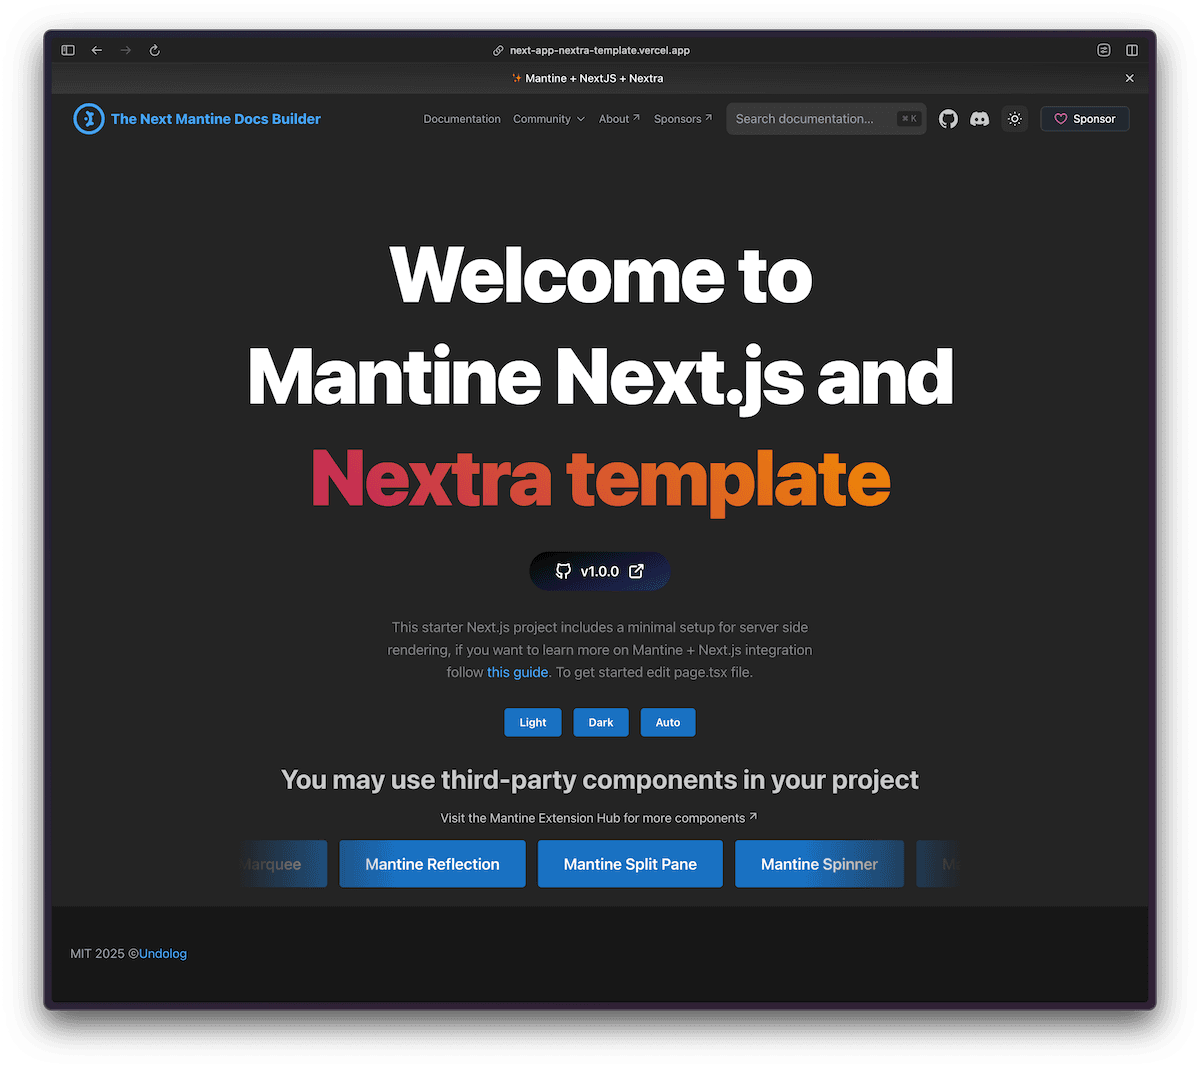Select Documentation in the navigation bar
This screenshot has width=1200, height=1068.
tap(461, 118)
